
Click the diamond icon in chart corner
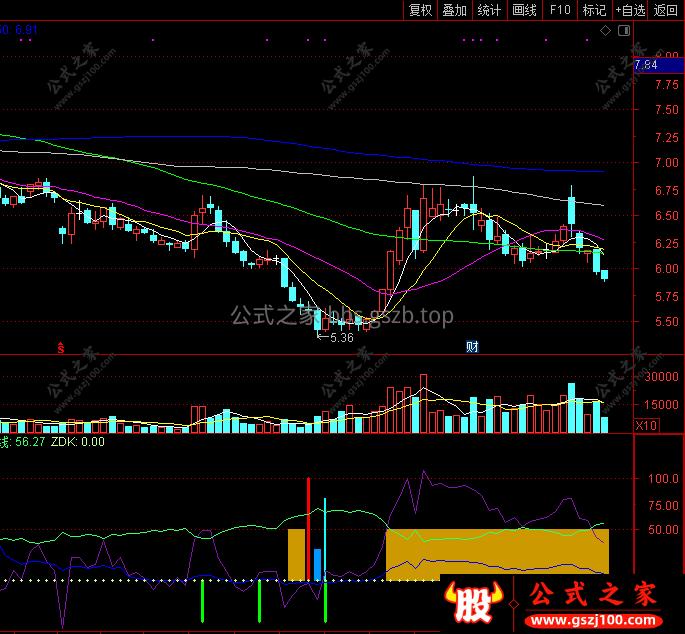[x=605, y=31]
